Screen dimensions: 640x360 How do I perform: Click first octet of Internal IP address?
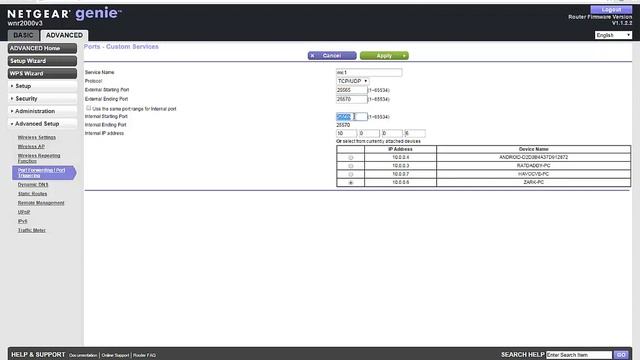pyautogui.click(x=346, y=133)
